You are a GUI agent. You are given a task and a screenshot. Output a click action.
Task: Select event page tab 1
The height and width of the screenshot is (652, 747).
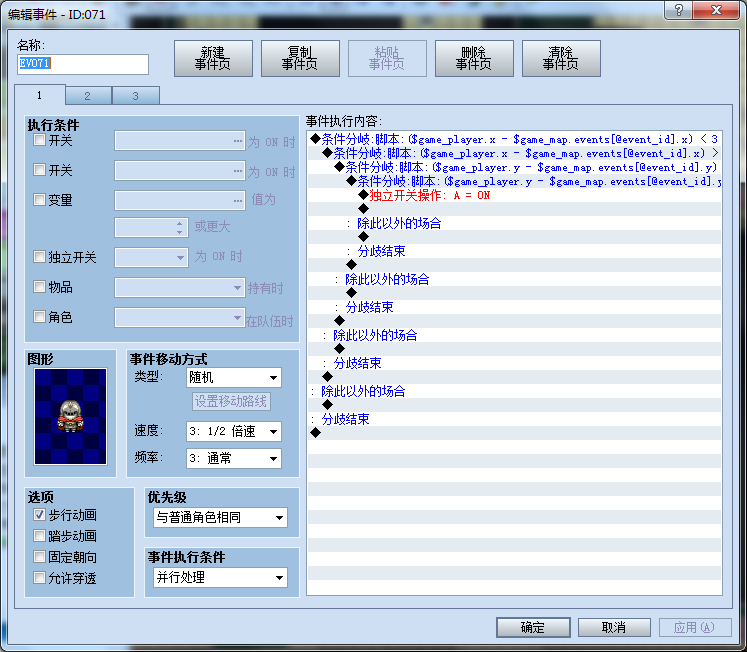pyautogui.click(x=40, y=95)
